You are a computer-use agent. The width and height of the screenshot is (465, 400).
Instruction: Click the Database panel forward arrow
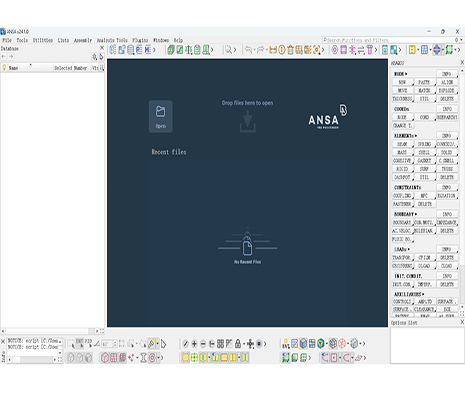coord(11,57)
